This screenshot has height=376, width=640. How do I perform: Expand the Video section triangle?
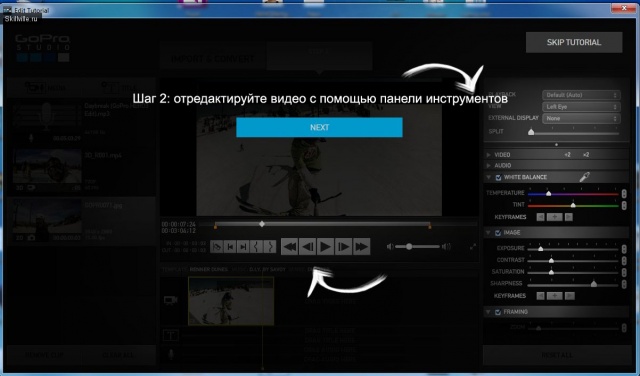tap(489, 155)
